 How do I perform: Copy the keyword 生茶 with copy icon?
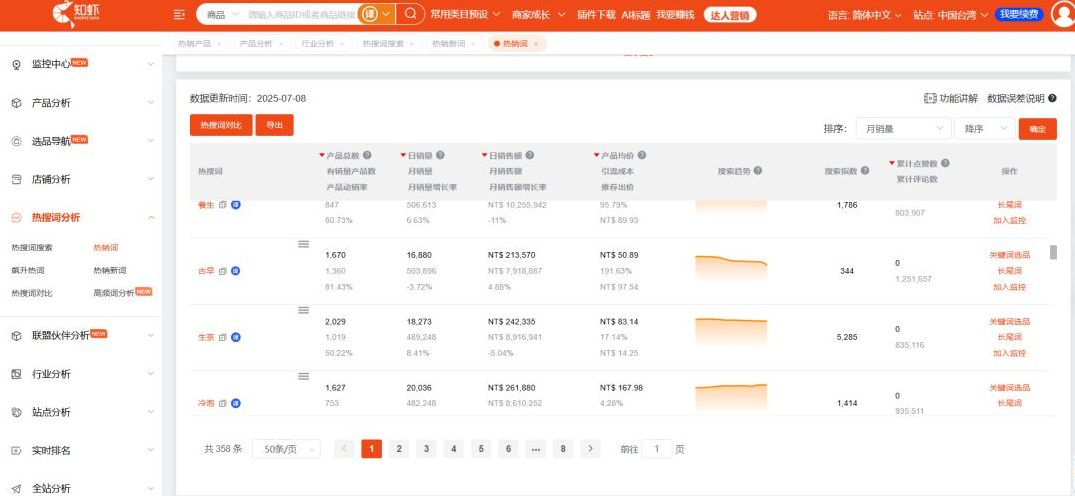tap(223, 338)
